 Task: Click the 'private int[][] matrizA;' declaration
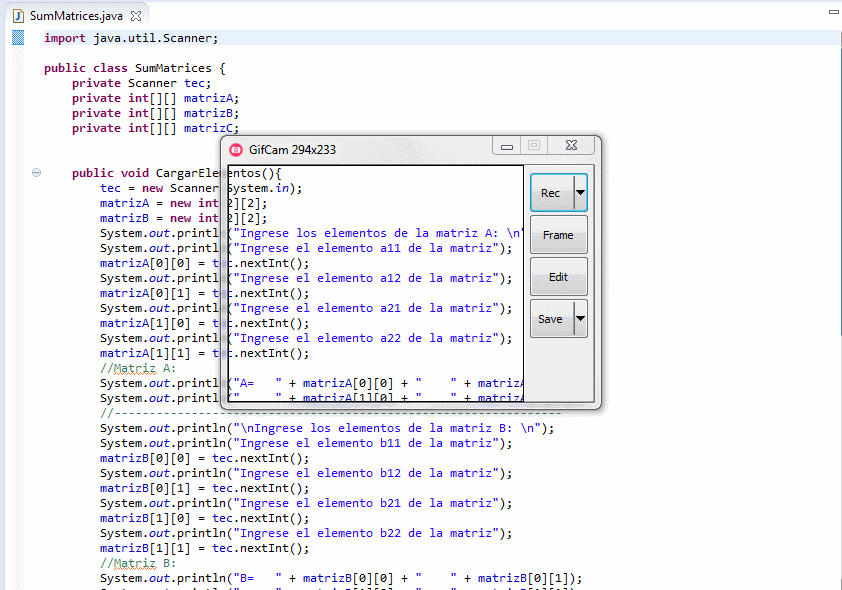(x=156, y=98)
